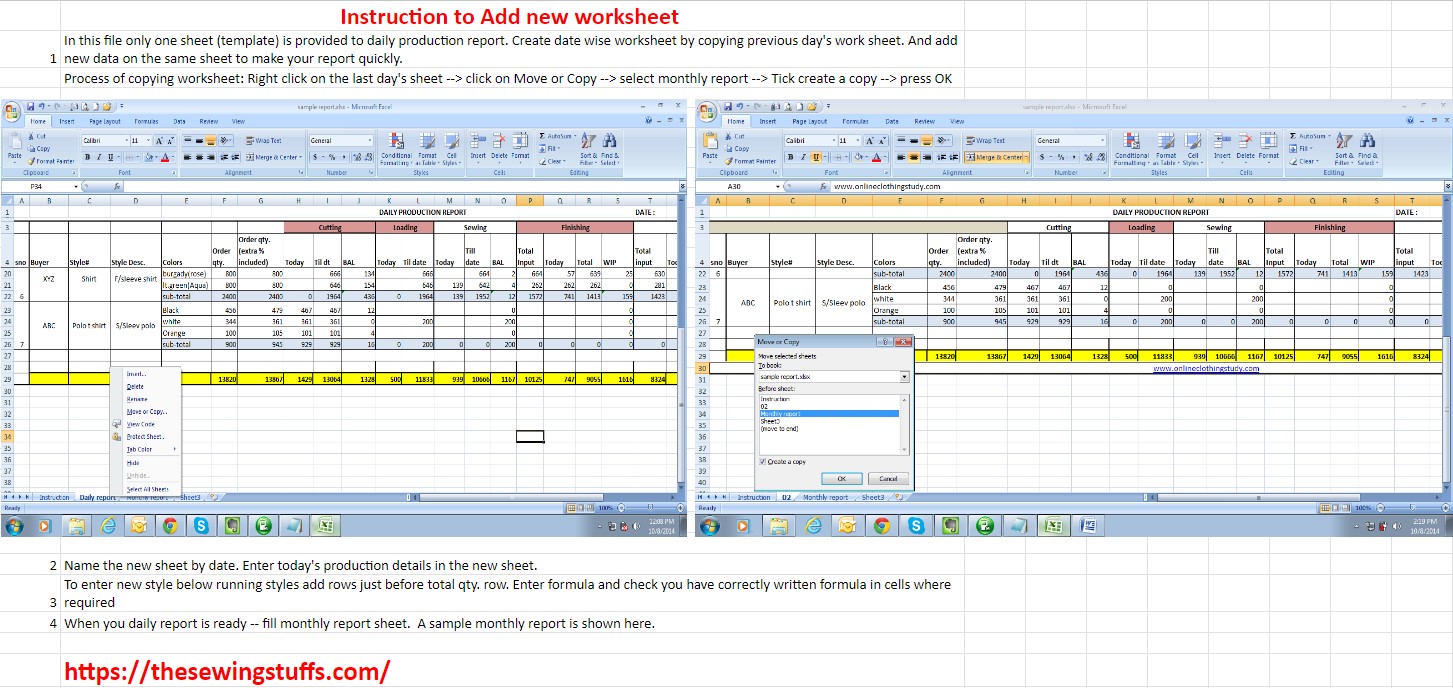
Task: Toggle Wrap Text in right Excel window
Action: coord(986,141)
